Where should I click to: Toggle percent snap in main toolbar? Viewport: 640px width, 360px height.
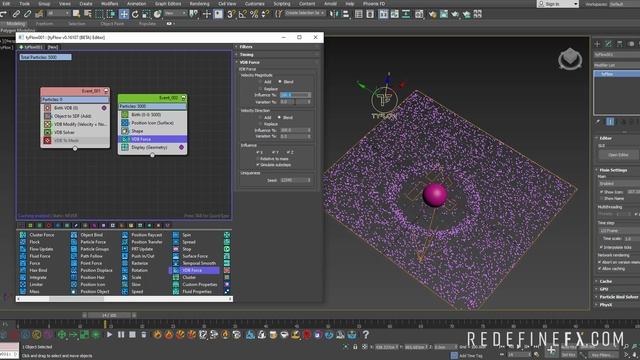tap(254, 14)
